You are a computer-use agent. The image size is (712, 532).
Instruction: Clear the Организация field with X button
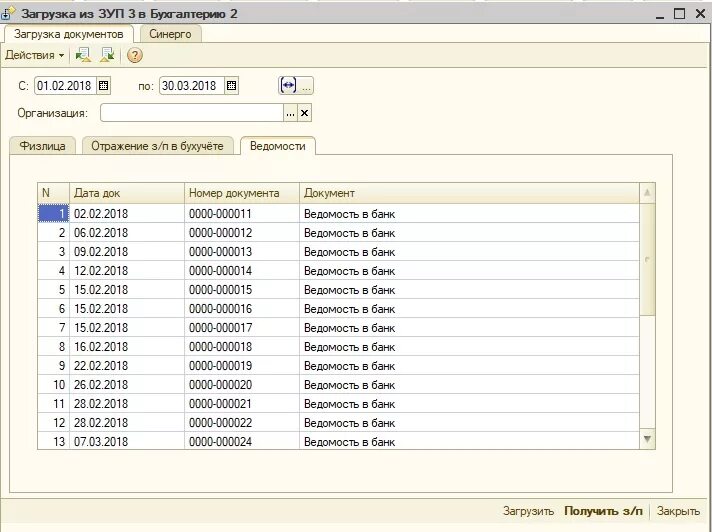pyautogui.click(x=304, y=113)
